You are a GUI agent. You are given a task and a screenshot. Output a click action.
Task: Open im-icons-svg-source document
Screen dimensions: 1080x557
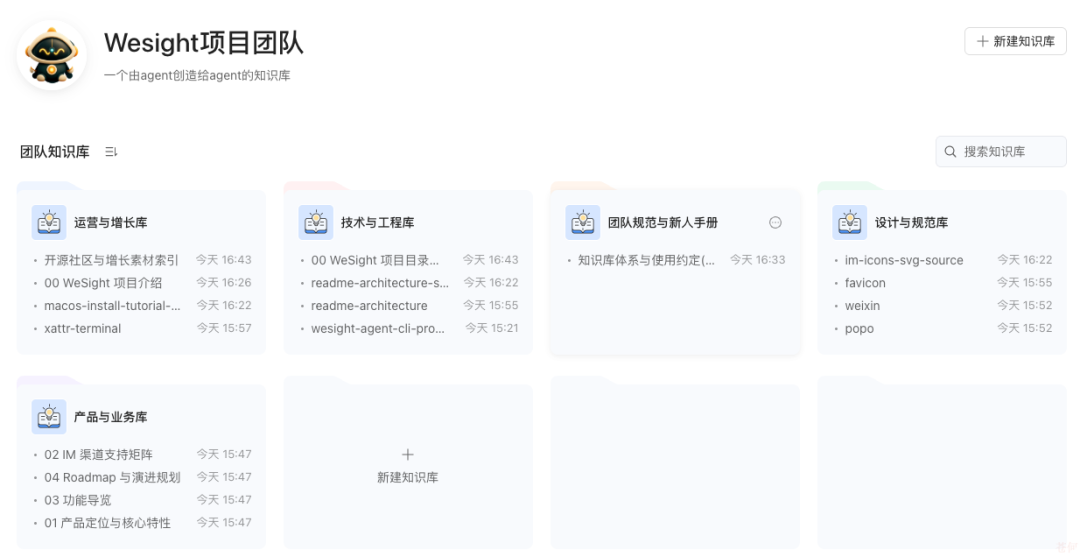904,260
